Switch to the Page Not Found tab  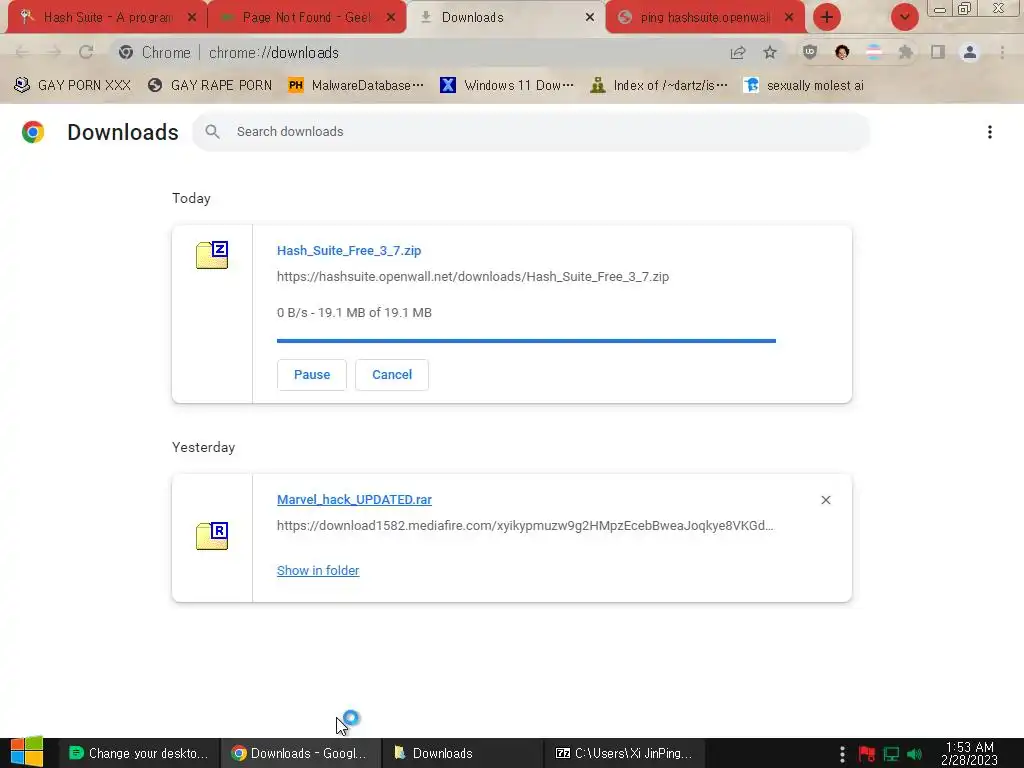point(307,17)
